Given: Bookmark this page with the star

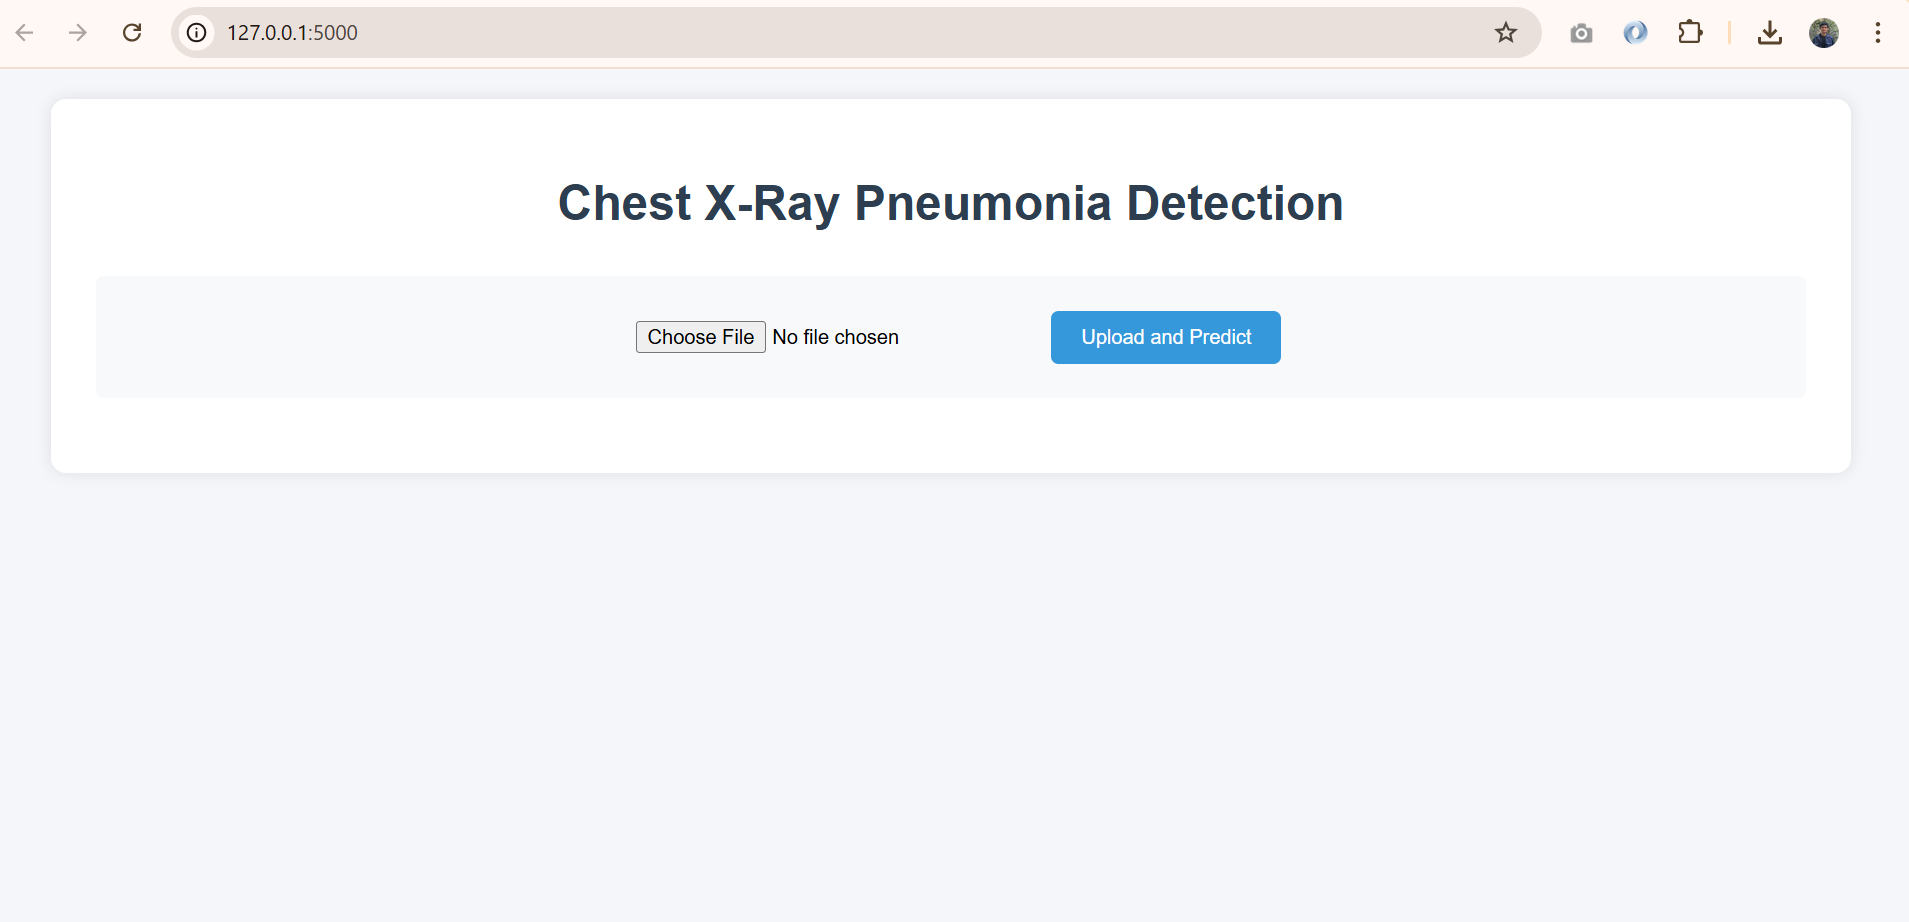Looking at the screenshot, I should coord(1506,33).
